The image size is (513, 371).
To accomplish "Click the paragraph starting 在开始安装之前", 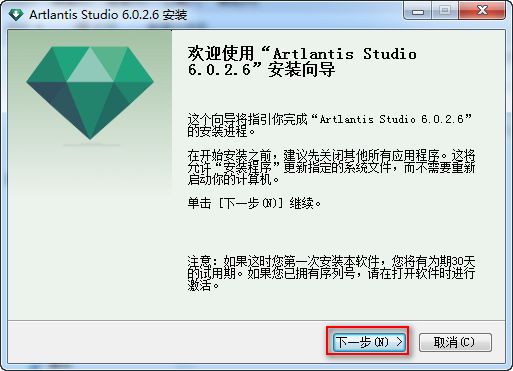I will pyautogui.click(x=331, y=168).
